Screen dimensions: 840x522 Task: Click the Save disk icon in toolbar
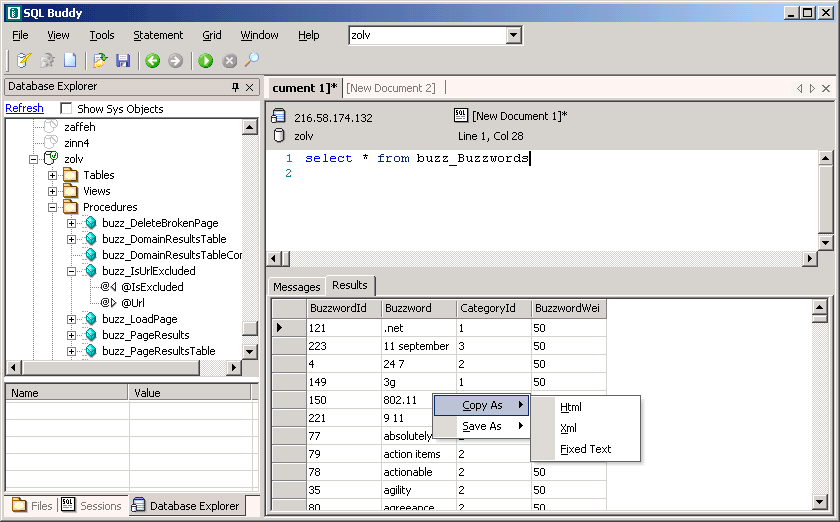point(123,61)
